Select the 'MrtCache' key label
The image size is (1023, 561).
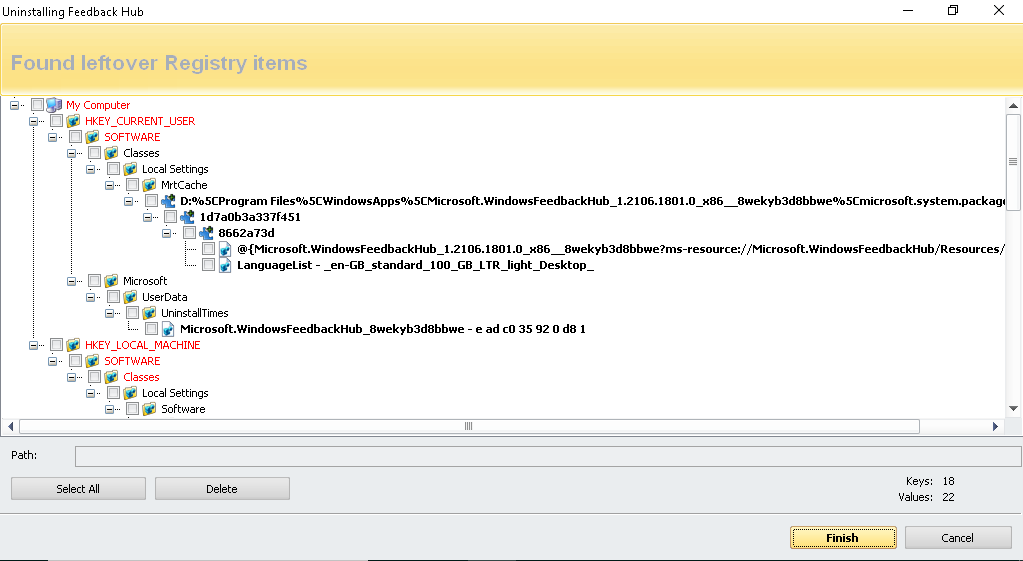pos(184,185)
